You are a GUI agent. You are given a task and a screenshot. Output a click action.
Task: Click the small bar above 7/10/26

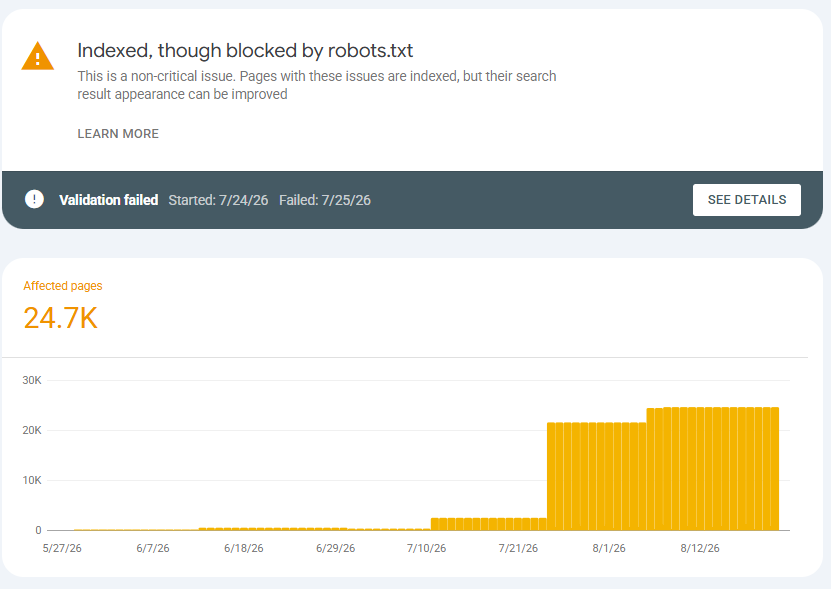427,529
